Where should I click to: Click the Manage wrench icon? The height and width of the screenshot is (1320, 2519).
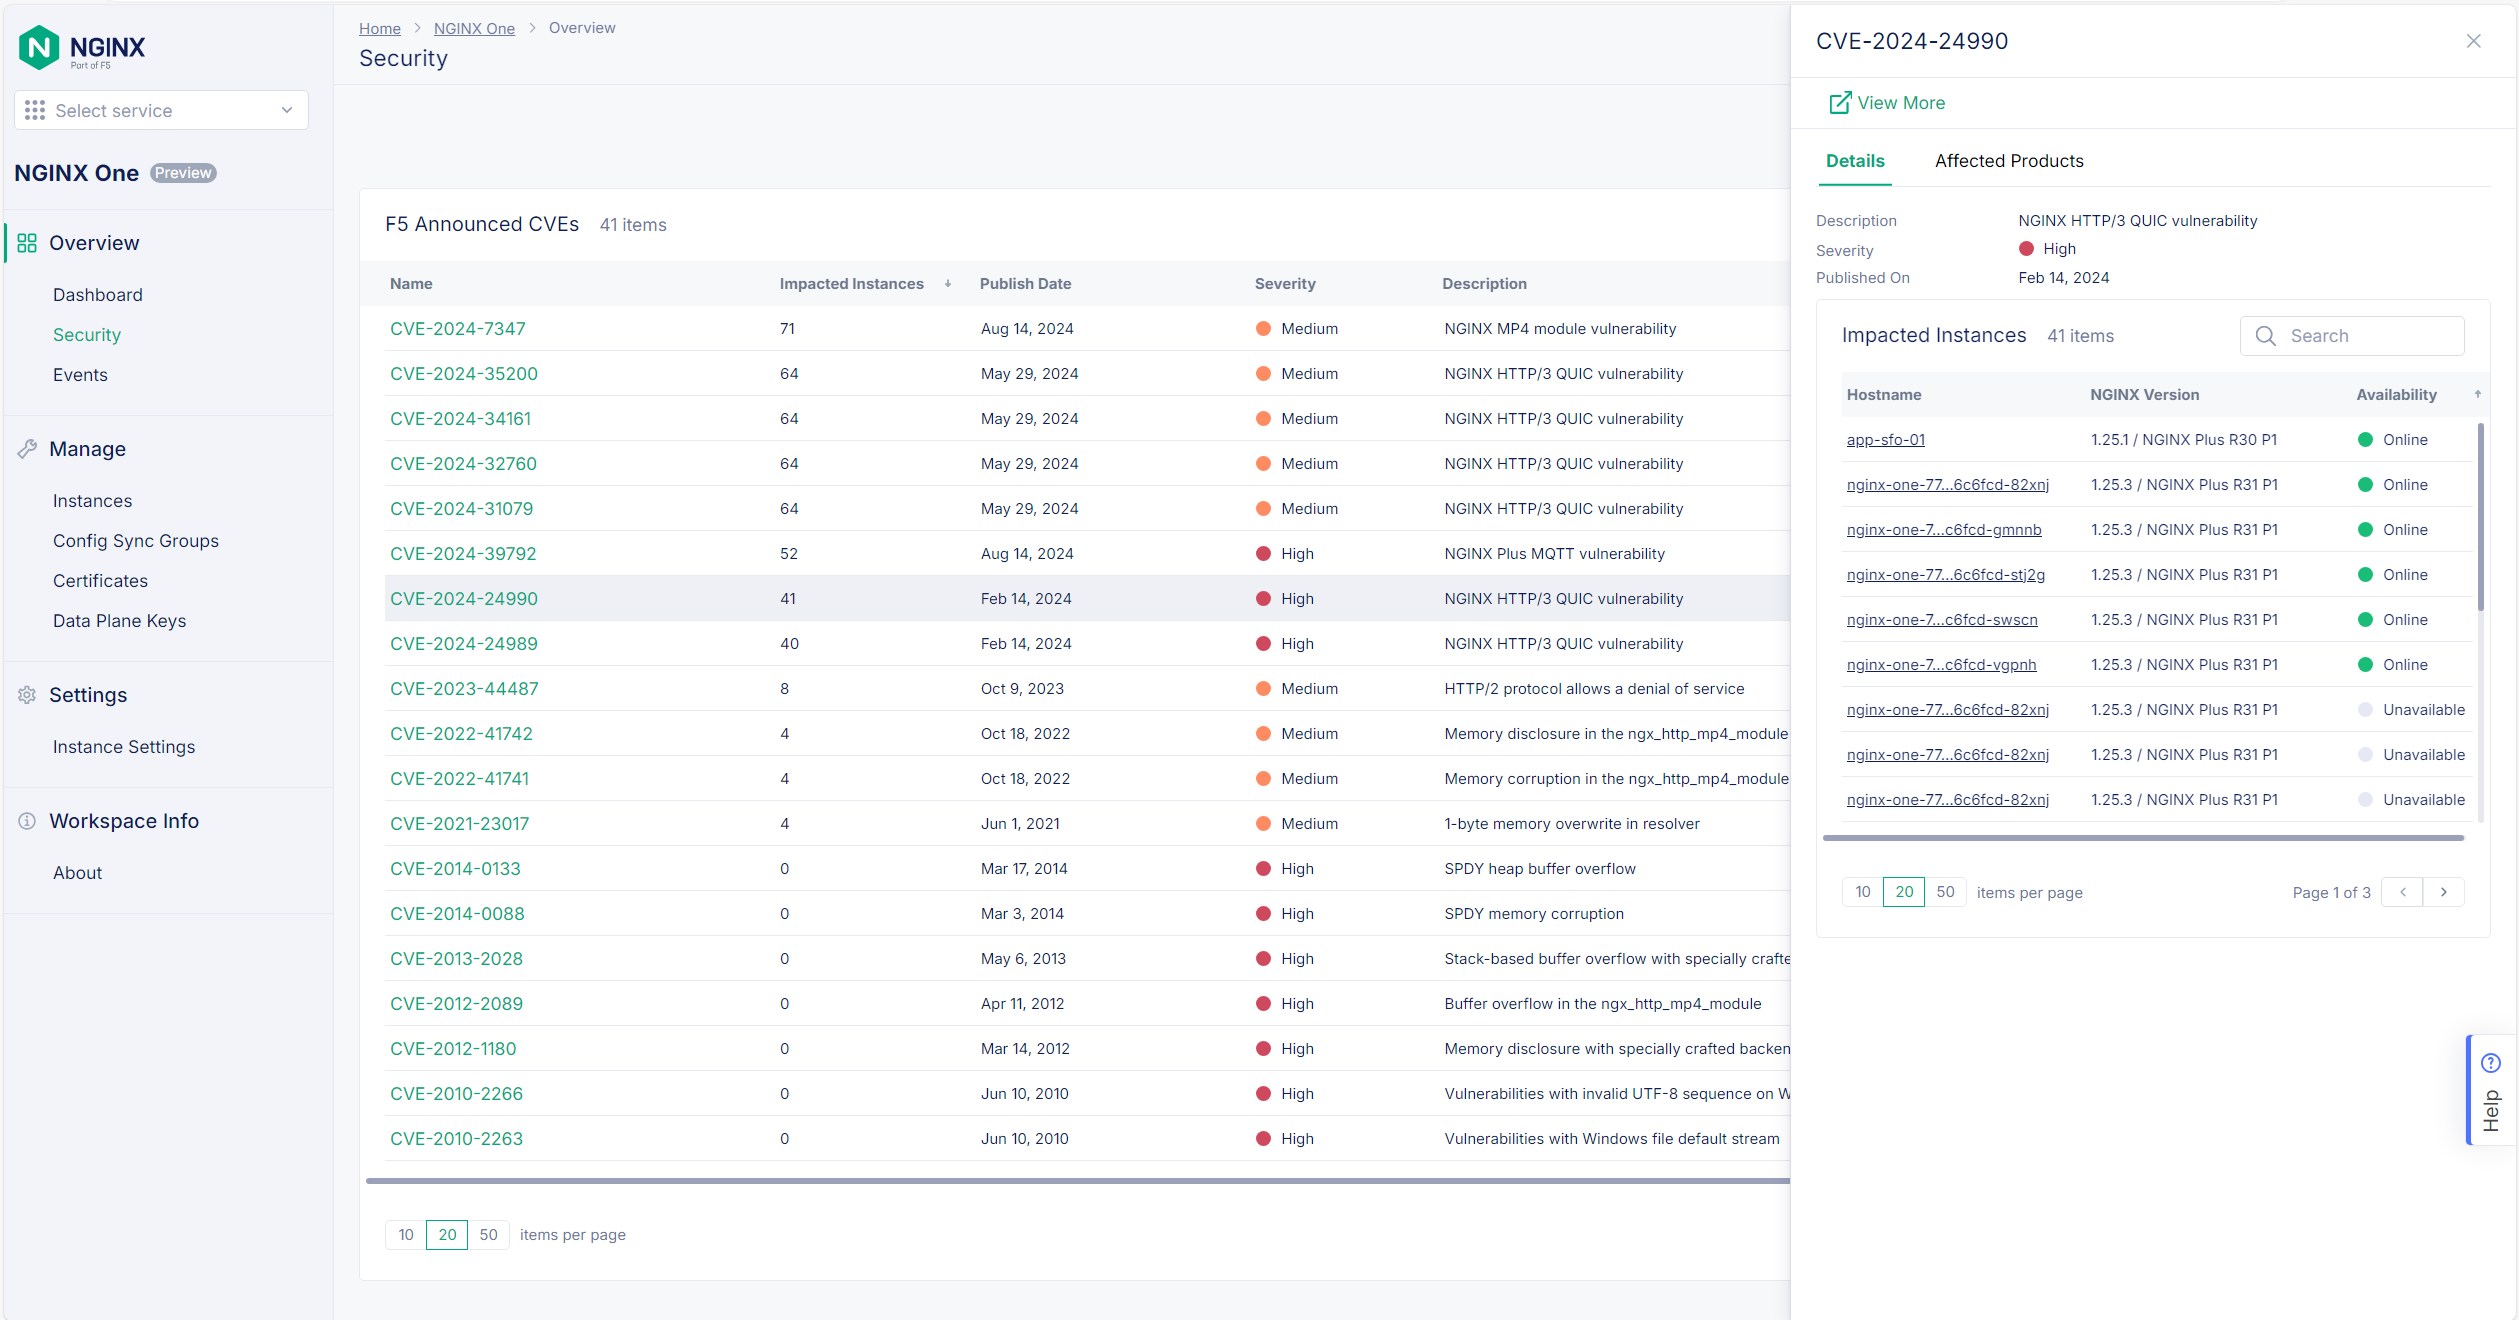27,449
